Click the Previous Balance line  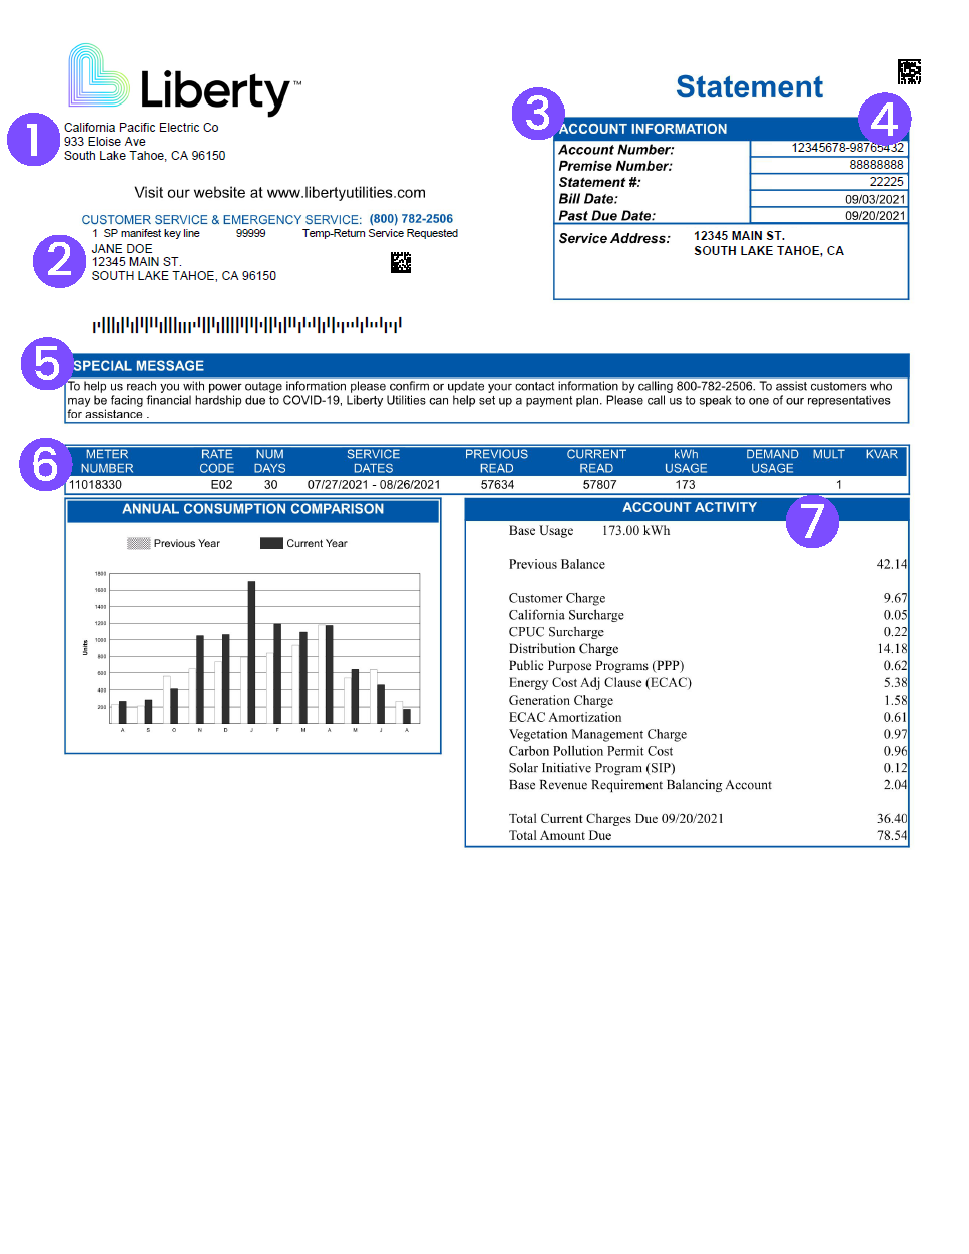[708, 565]
